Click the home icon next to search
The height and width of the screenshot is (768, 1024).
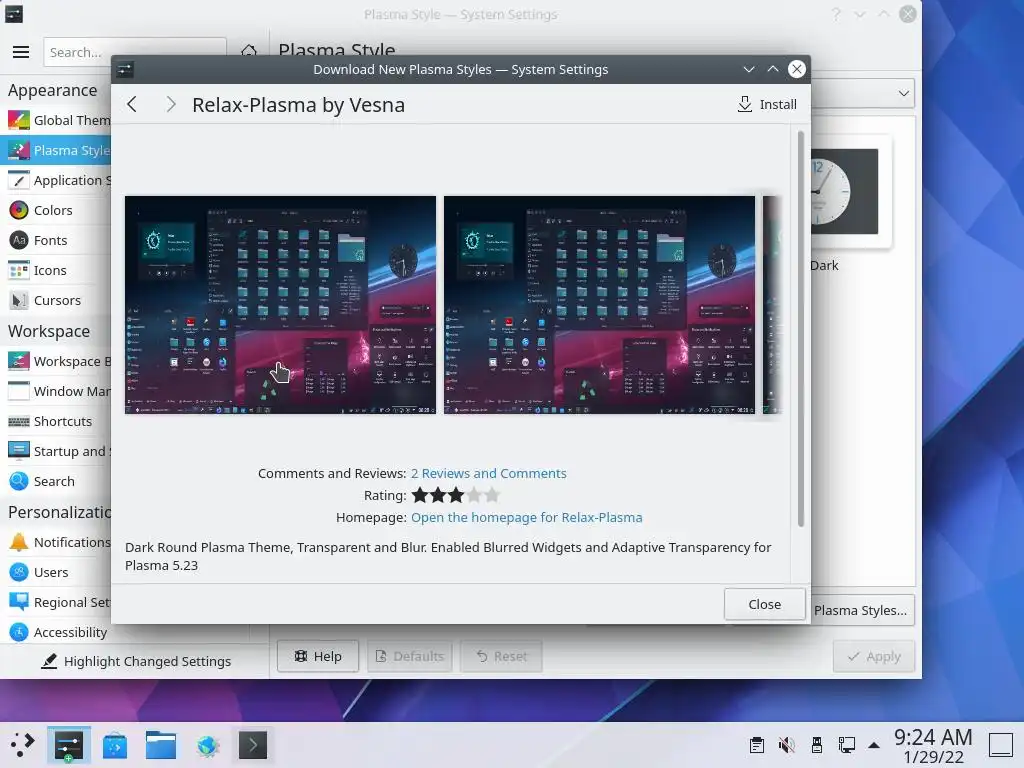coord(249,51)
